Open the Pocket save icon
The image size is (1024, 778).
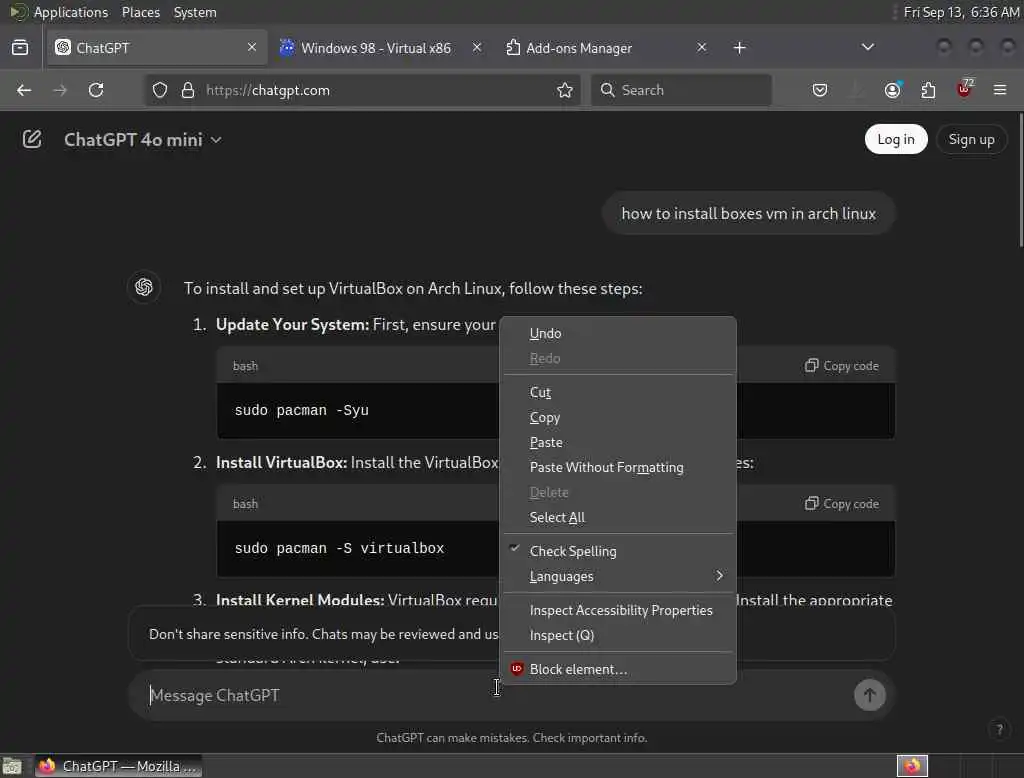pyautogui.click(x=820, y=90)
